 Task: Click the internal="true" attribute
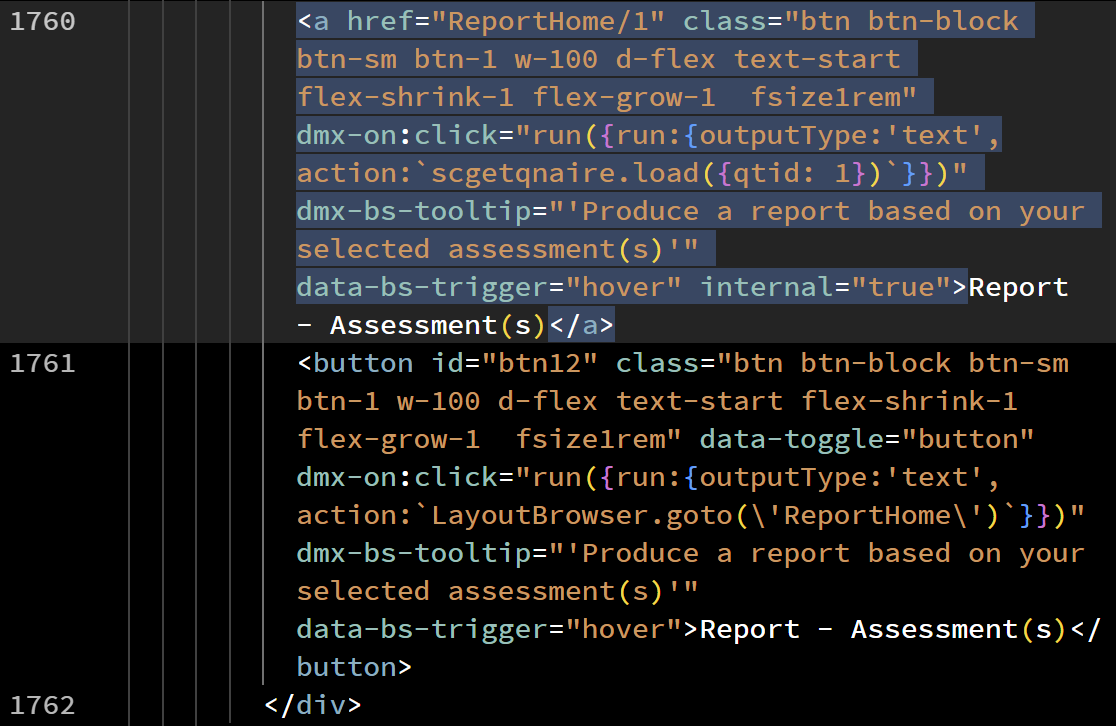824,287
